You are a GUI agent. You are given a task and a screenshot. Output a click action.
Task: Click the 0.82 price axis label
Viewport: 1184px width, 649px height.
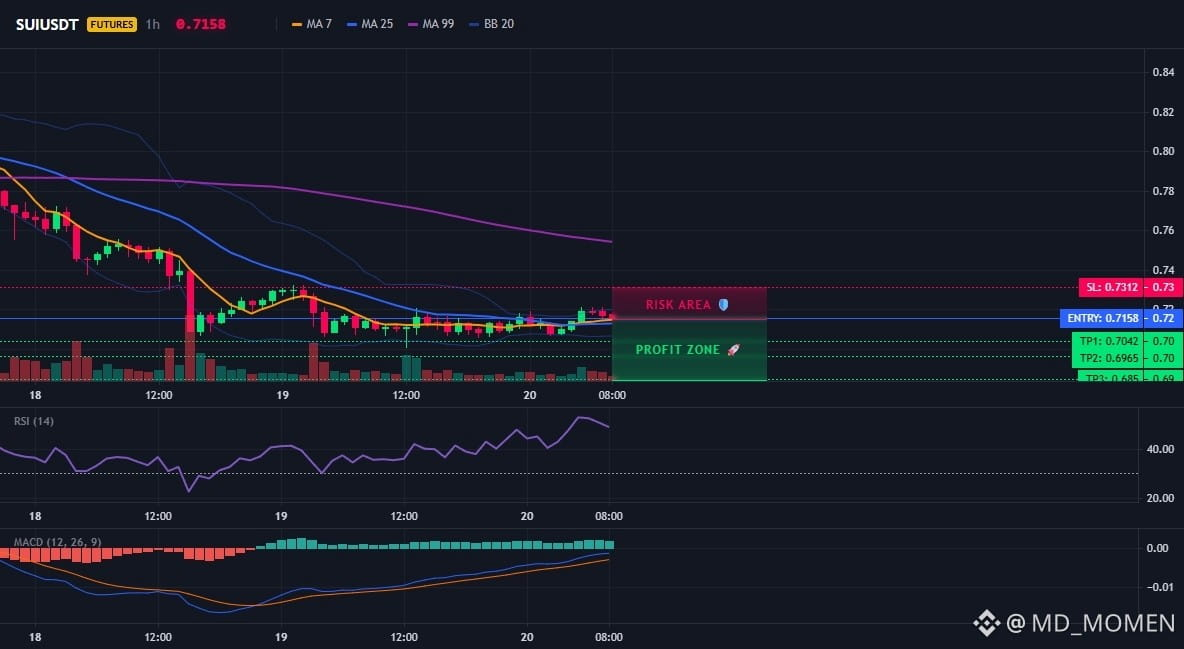pyautogui.click(x=1164, y=112)
